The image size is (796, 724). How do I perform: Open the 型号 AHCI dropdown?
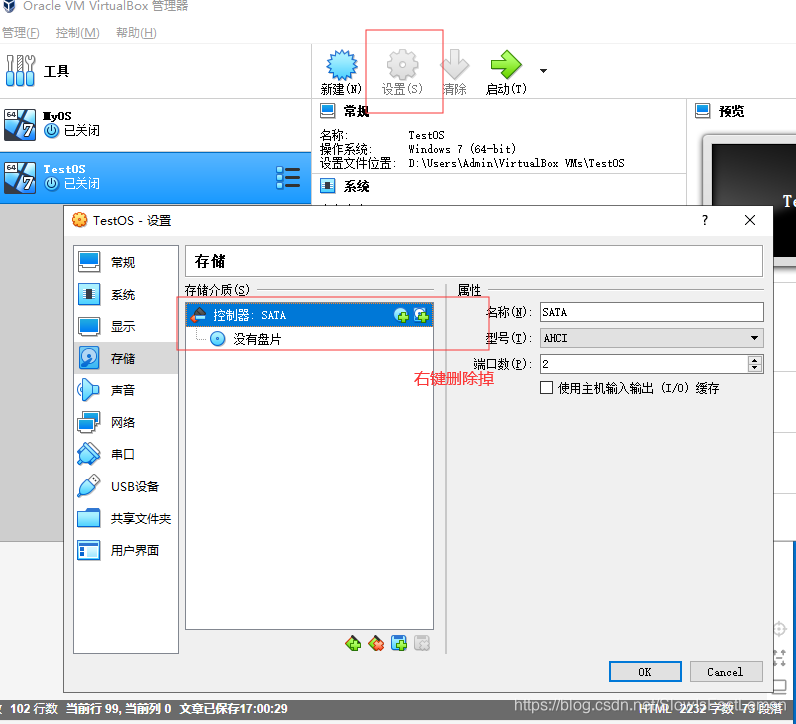click(x=651, y=338)
